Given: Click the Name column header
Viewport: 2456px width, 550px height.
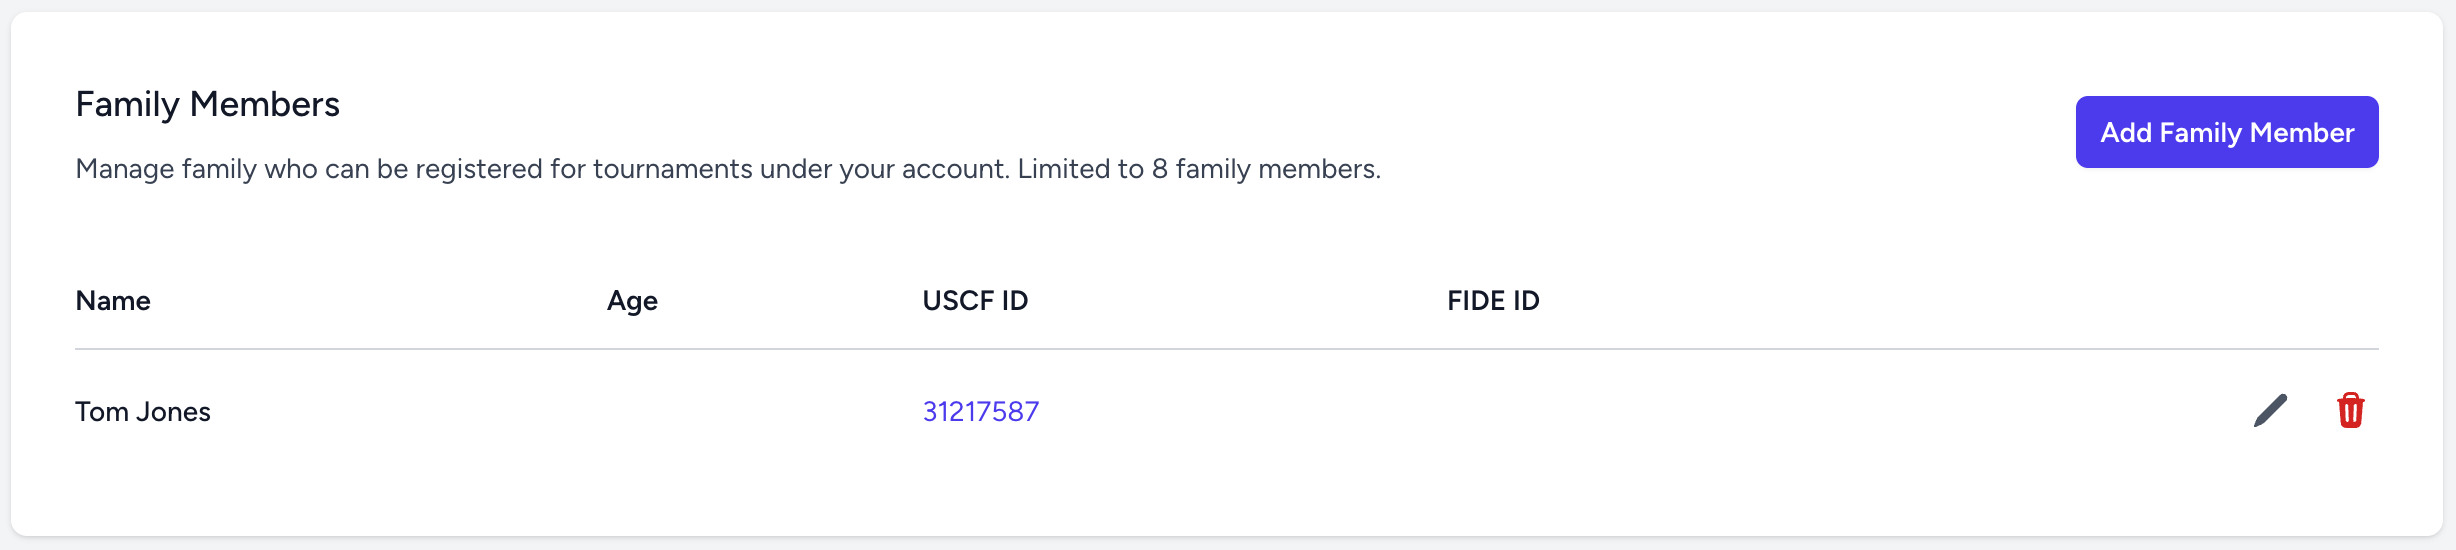Looking at the screenshot, I should tap(113, 301).
